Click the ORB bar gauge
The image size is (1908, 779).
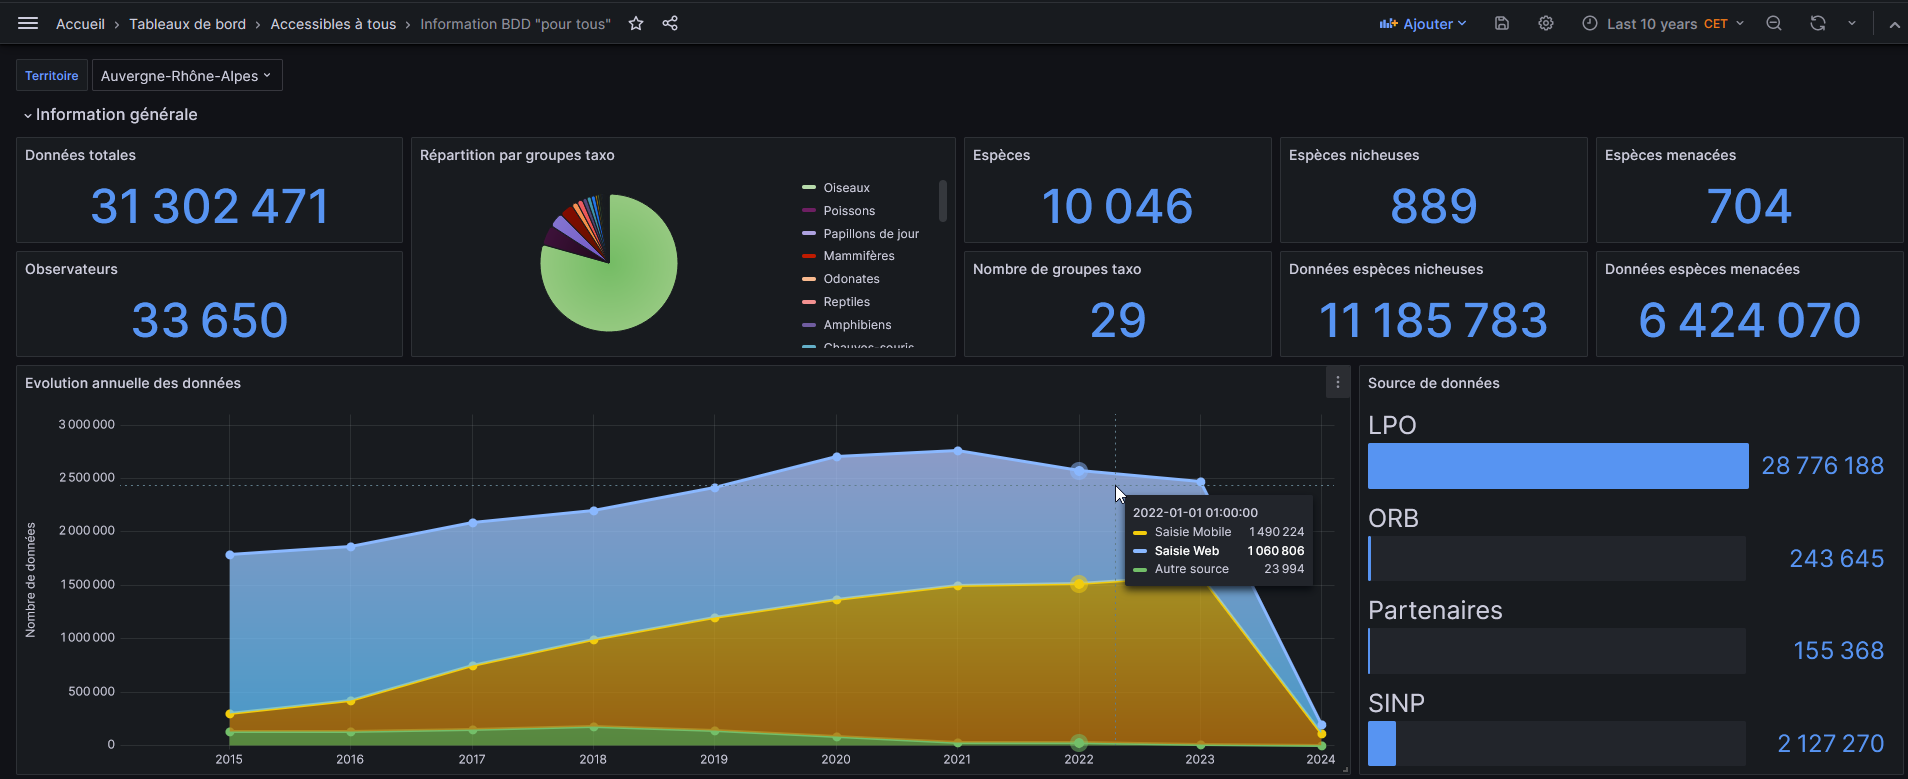click(1557, 558)
